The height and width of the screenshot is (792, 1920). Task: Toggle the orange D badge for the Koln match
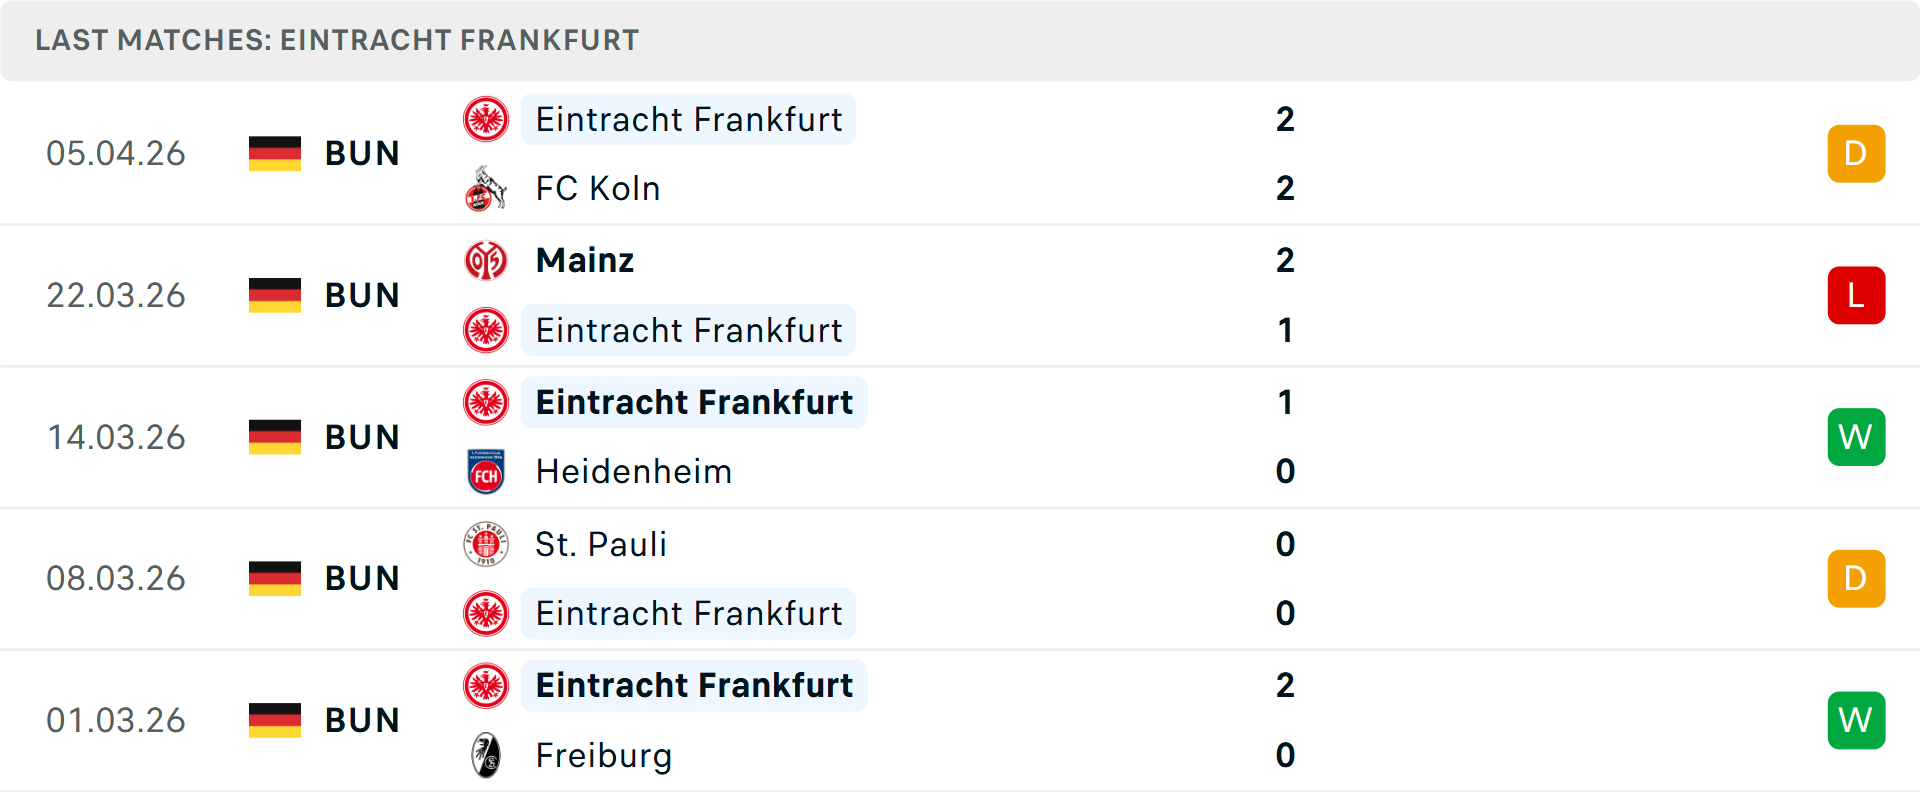1856,153
